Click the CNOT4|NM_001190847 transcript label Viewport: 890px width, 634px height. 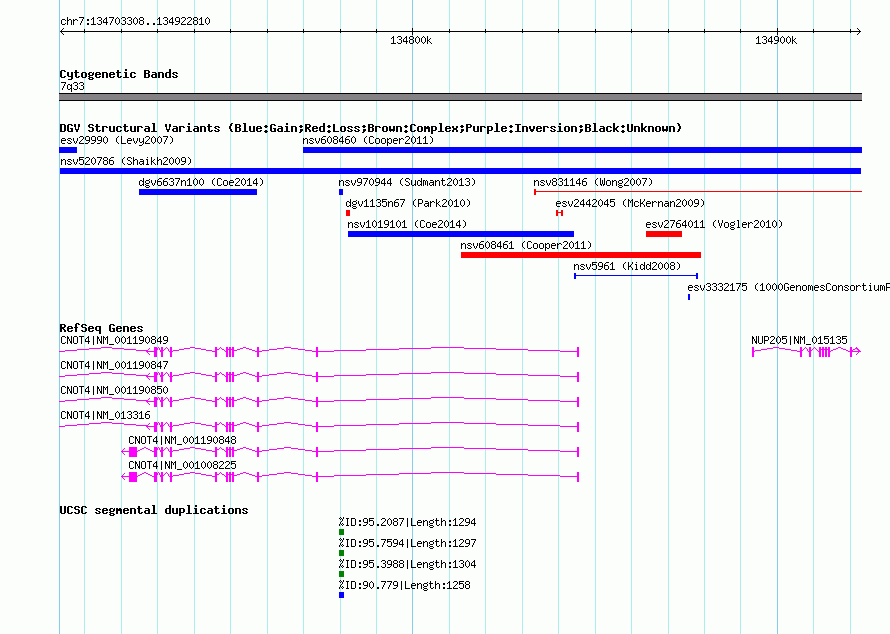[114, 366]
